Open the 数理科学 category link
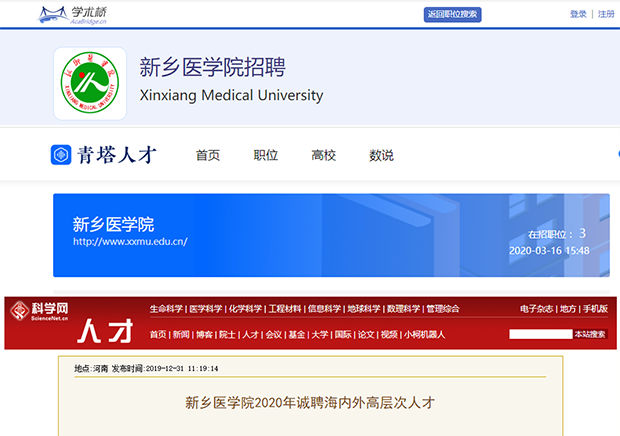 coord(403,309)
